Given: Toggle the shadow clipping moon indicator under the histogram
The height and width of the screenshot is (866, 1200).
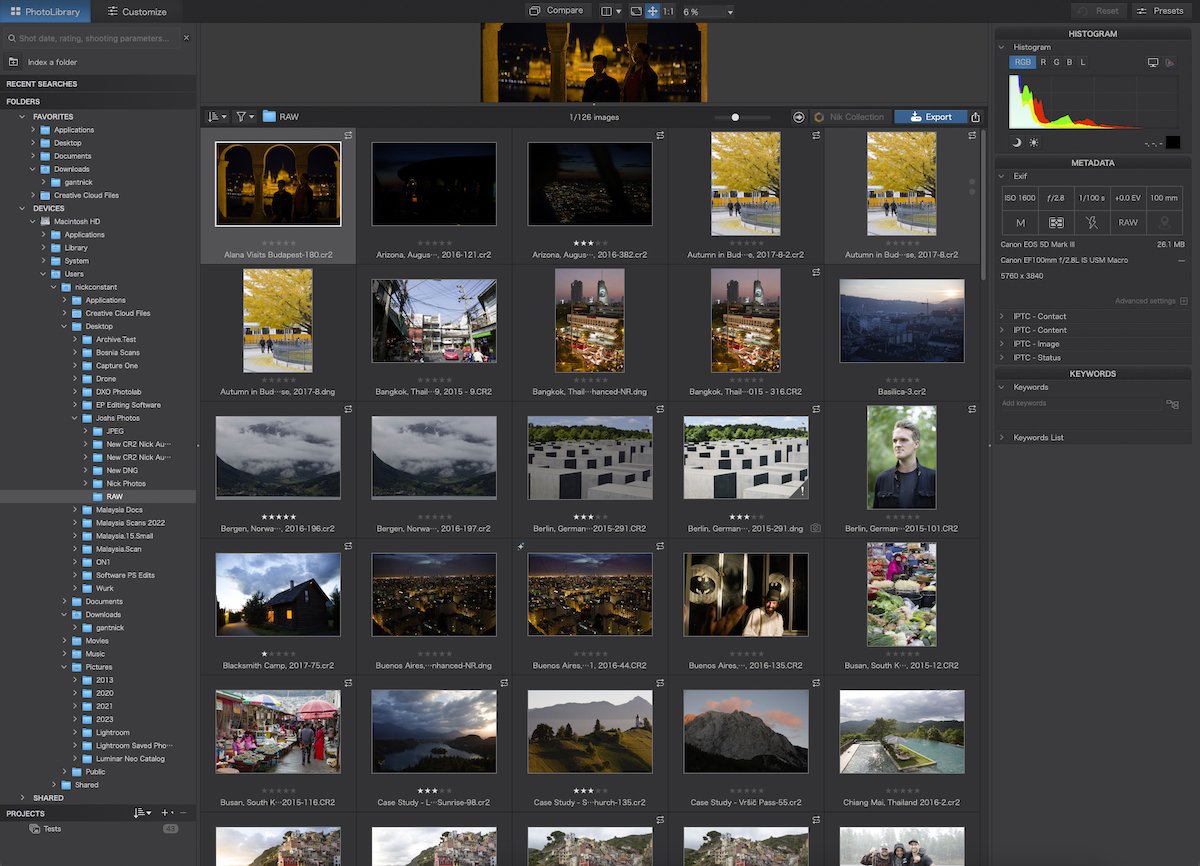Looking at the screenshot, I should click(x=1015, y=142).
